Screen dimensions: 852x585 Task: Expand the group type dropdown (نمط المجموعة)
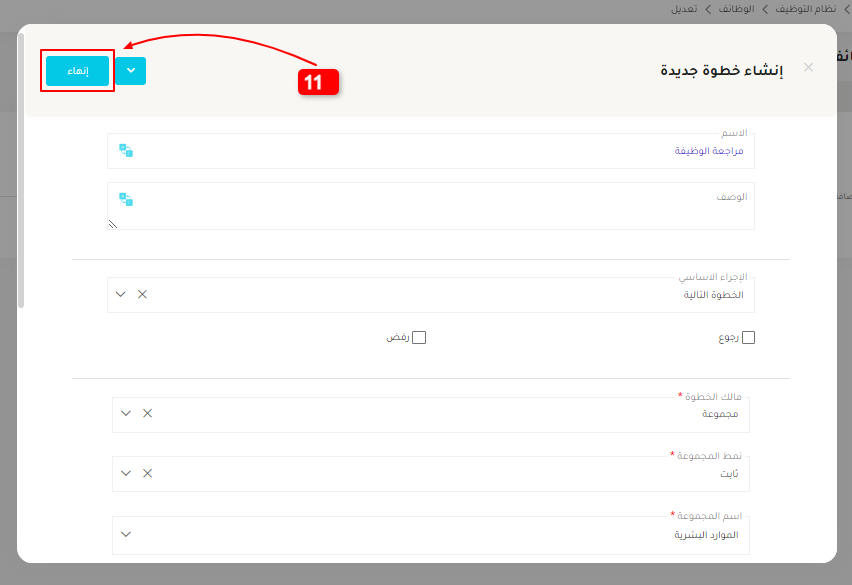pyautogui.click(x=126, y=473)
